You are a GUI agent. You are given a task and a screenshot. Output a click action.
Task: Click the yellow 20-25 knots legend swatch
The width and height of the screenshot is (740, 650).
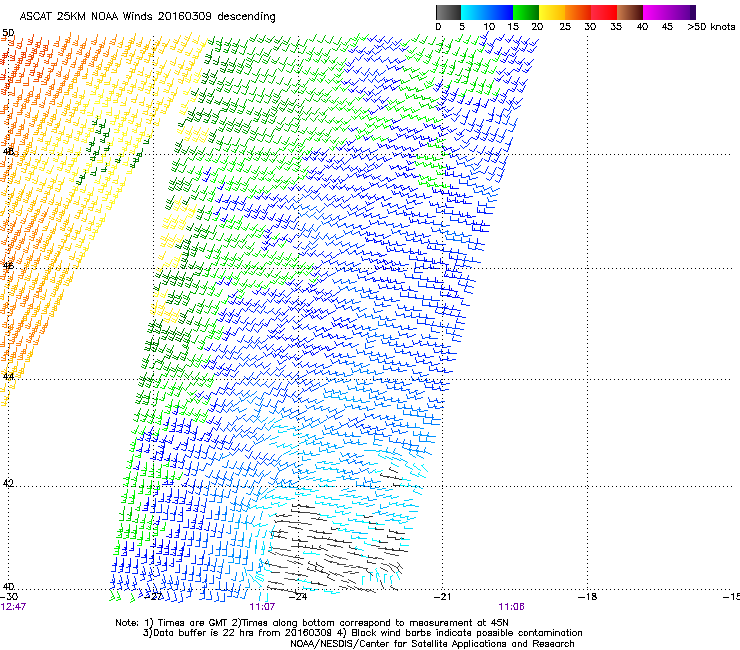pos(552,12)
